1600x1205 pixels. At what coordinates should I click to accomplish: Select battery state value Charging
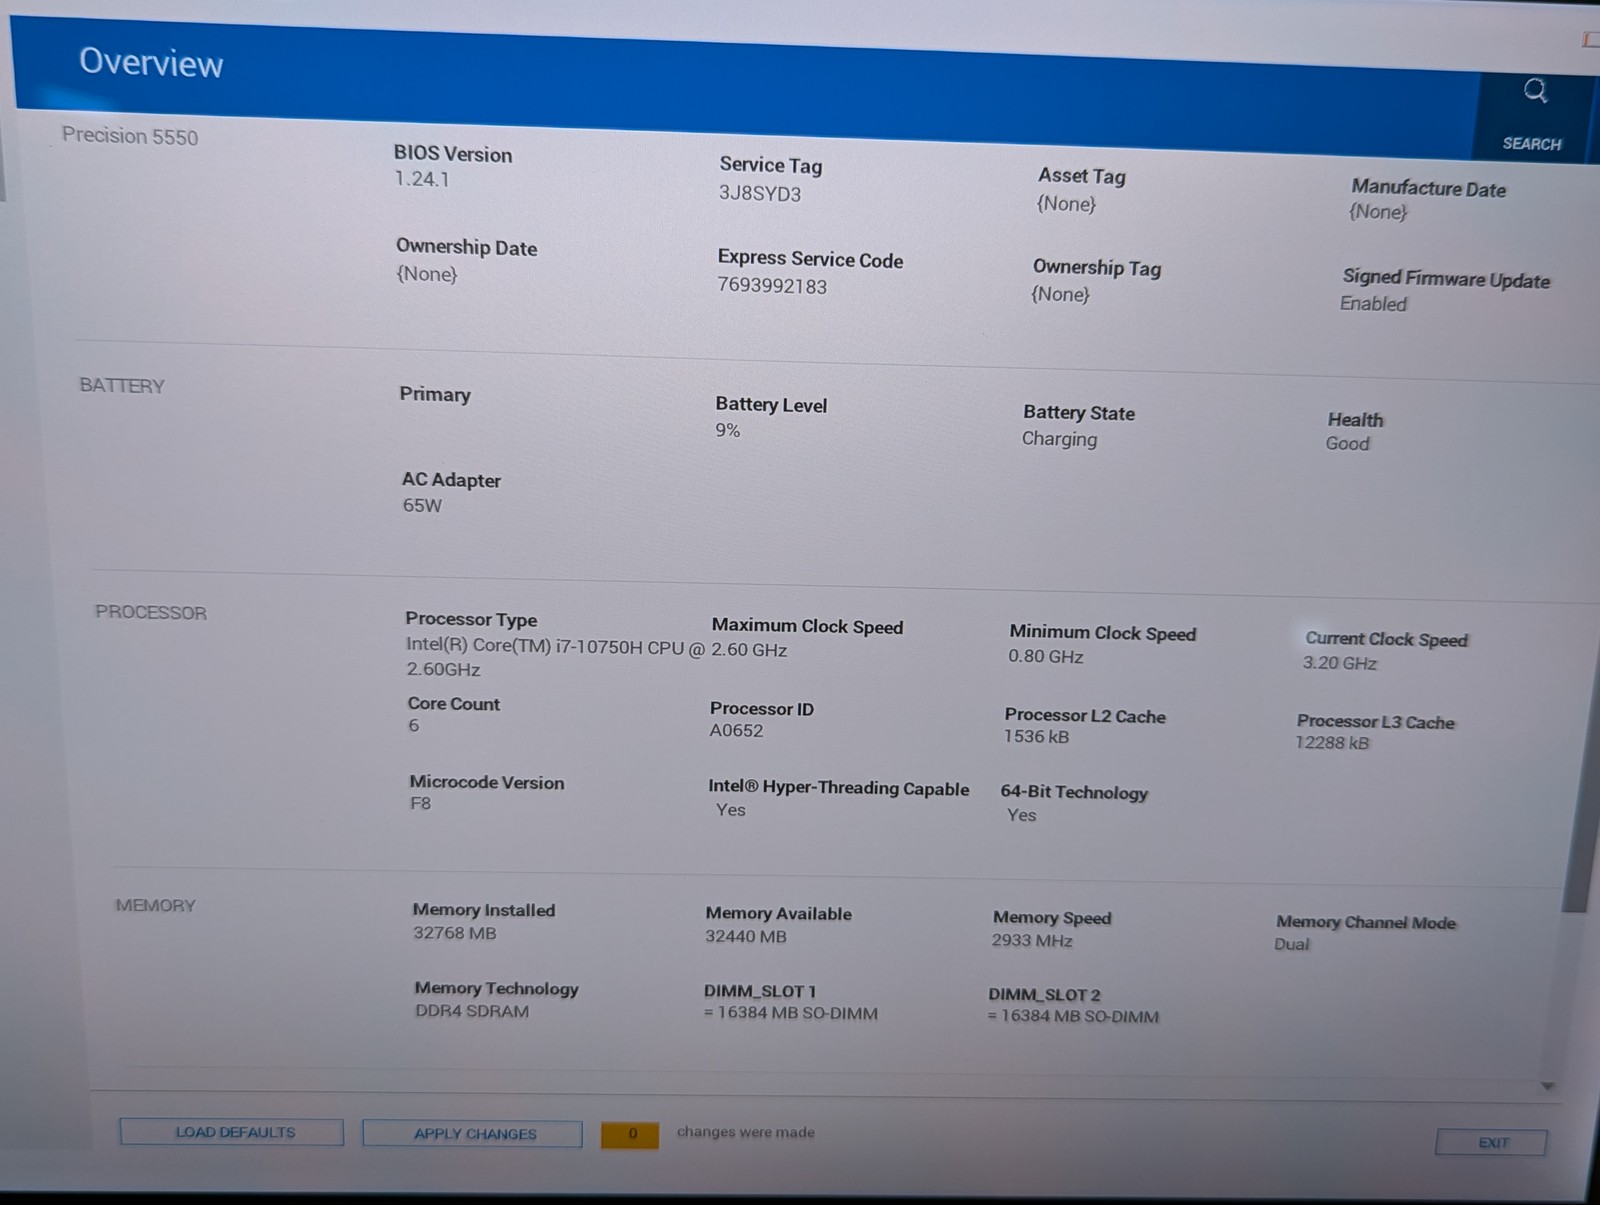(x=1059, y=439)
